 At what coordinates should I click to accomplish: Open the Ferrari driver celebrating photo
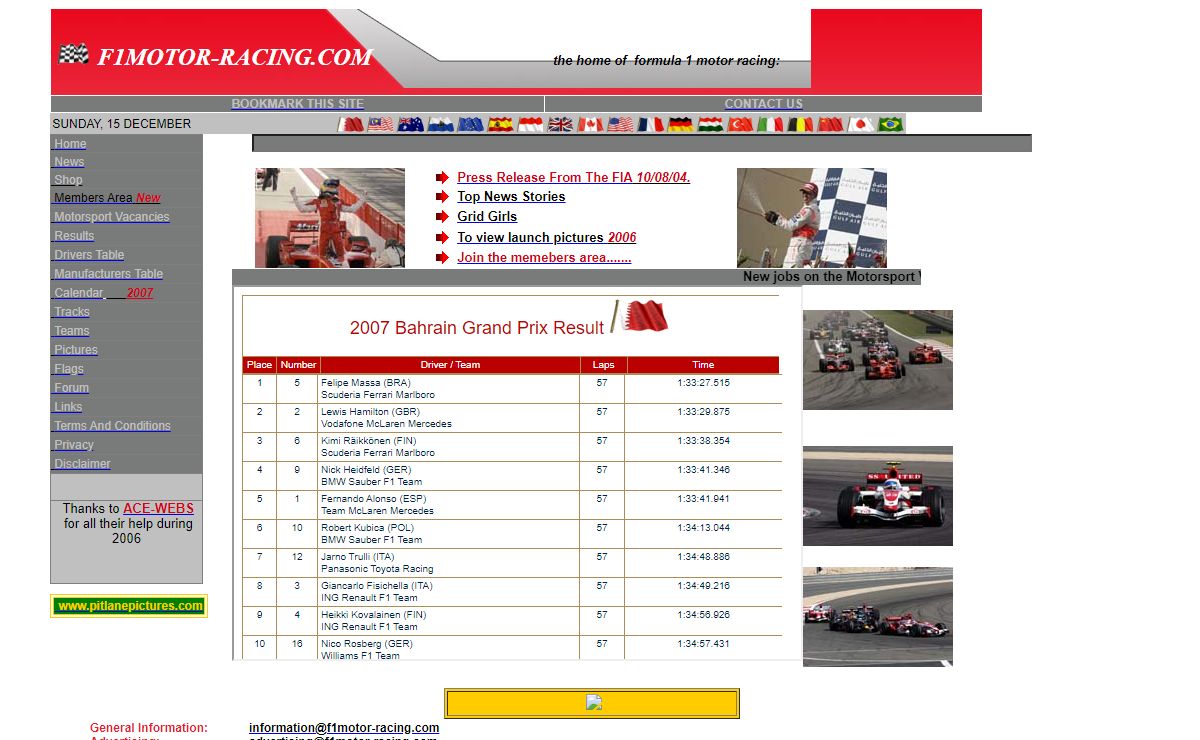(x=330, y=218)
